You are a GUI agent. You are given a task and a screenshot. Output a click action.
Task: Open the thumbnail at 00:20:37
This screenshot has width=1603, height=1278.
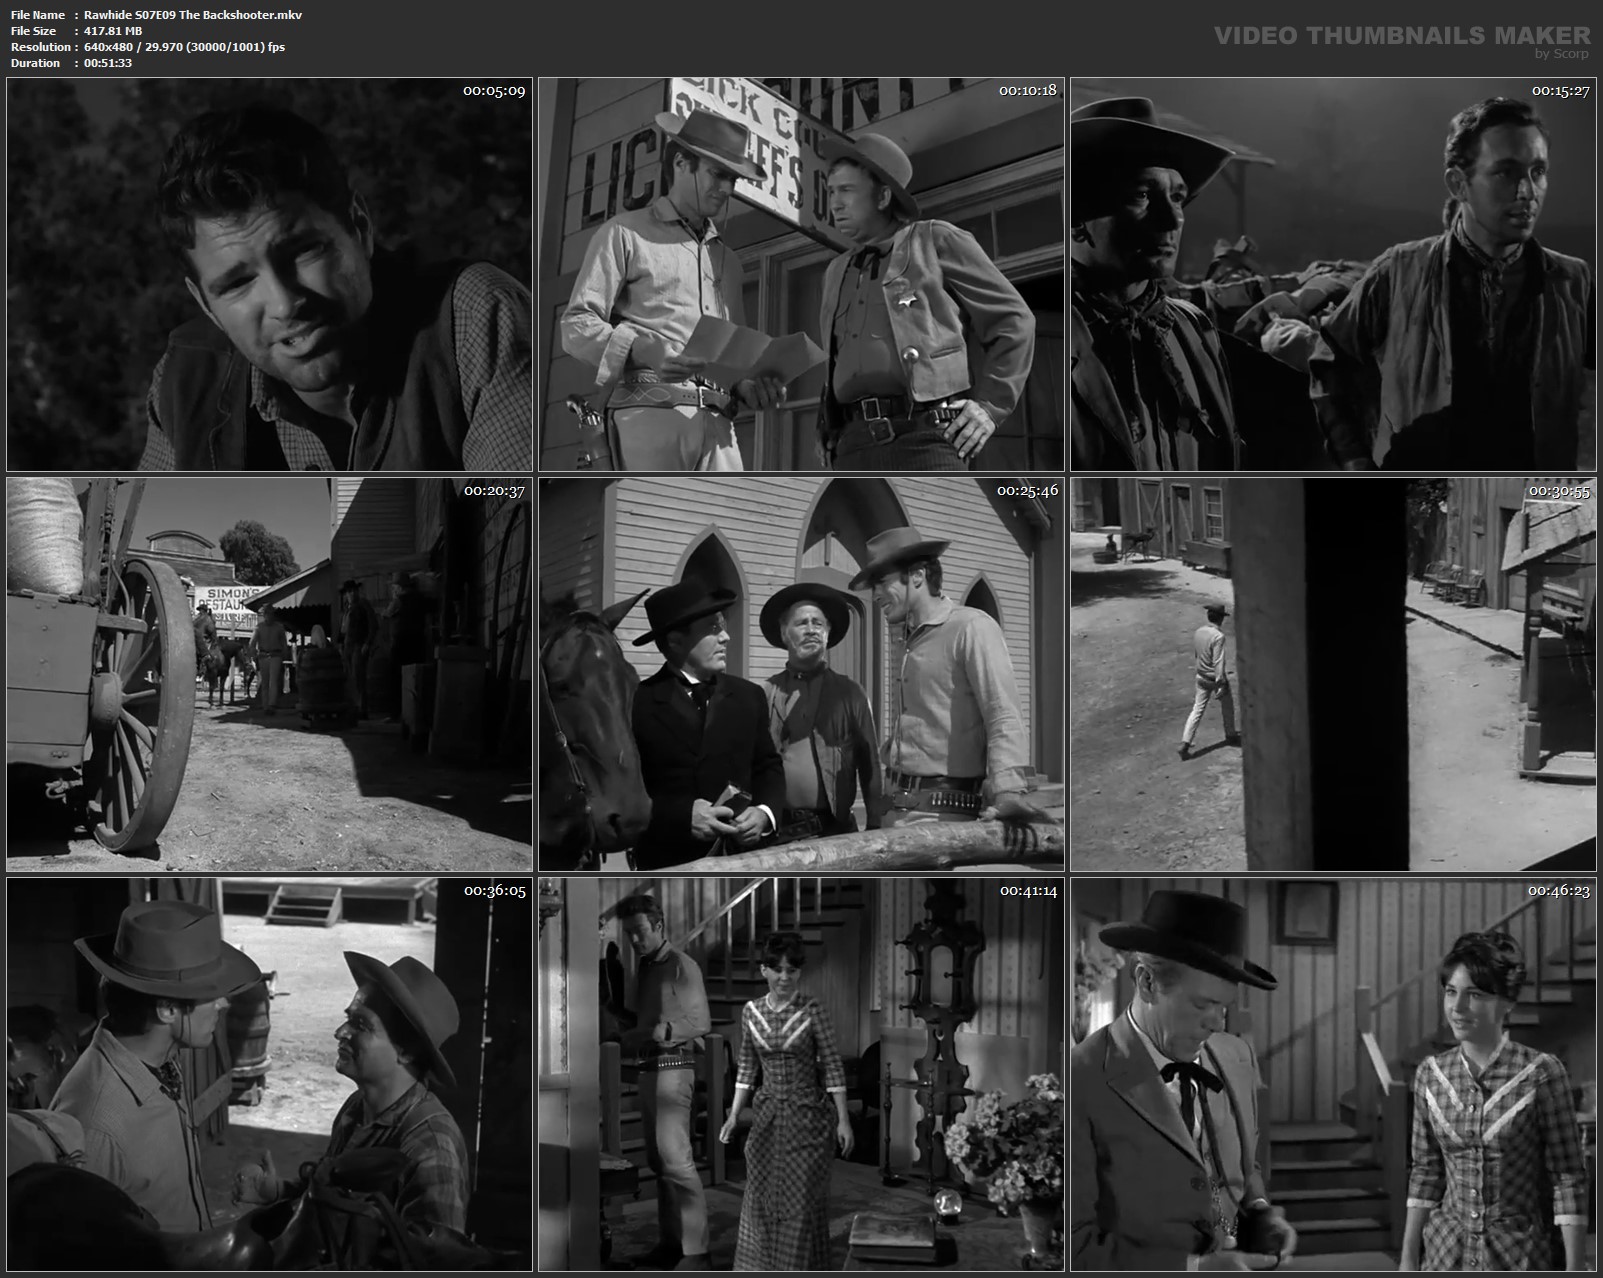tap(269, 674)
